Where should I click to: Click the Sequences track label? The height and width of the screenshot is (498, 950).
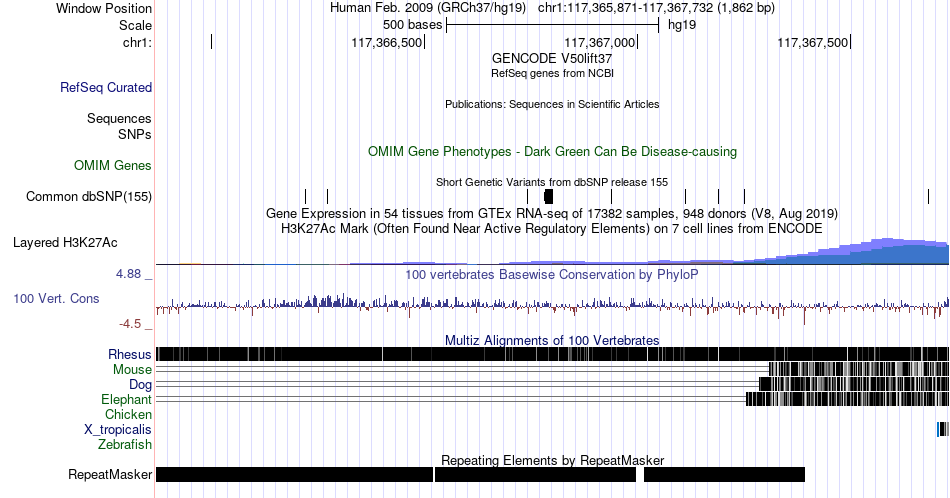point(119,118)
